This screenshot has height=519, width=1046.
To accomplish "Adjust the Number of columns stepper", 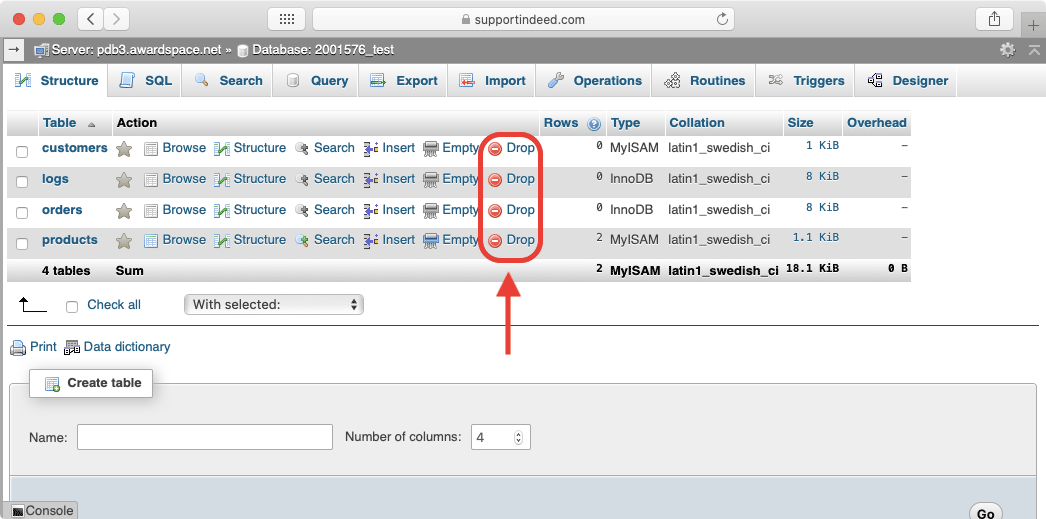I will 518,438.
